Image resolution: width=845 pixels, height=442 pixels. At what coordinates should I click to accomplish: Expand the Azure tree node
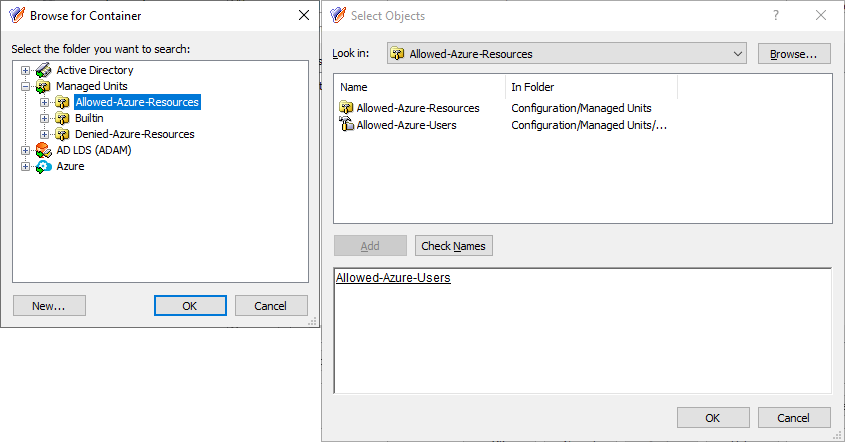25,167
